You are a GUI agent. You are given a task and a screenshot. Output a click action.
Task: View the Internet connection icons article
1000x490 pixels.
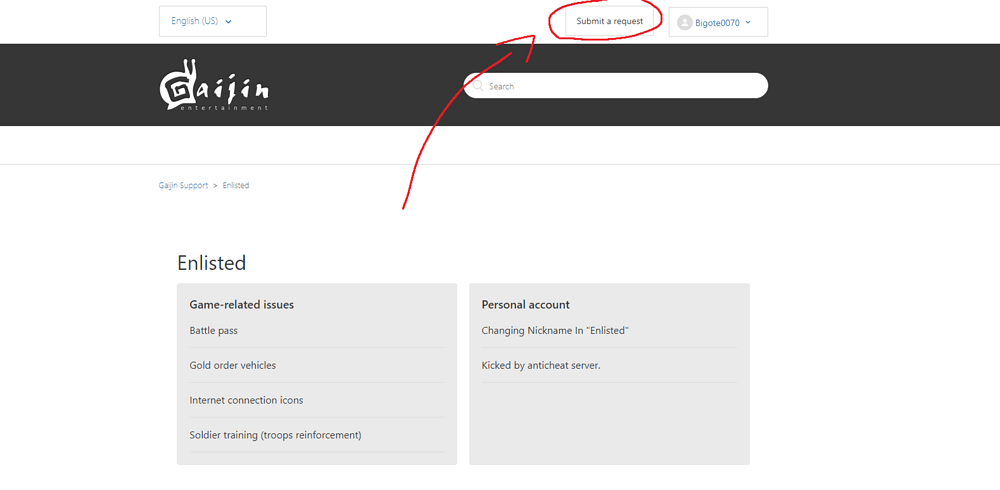tap(246, 400)
